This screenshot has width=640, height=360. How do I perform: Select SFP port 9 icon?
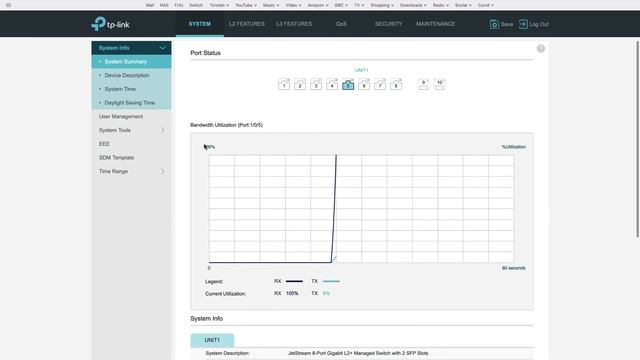(x=423, y=84)
